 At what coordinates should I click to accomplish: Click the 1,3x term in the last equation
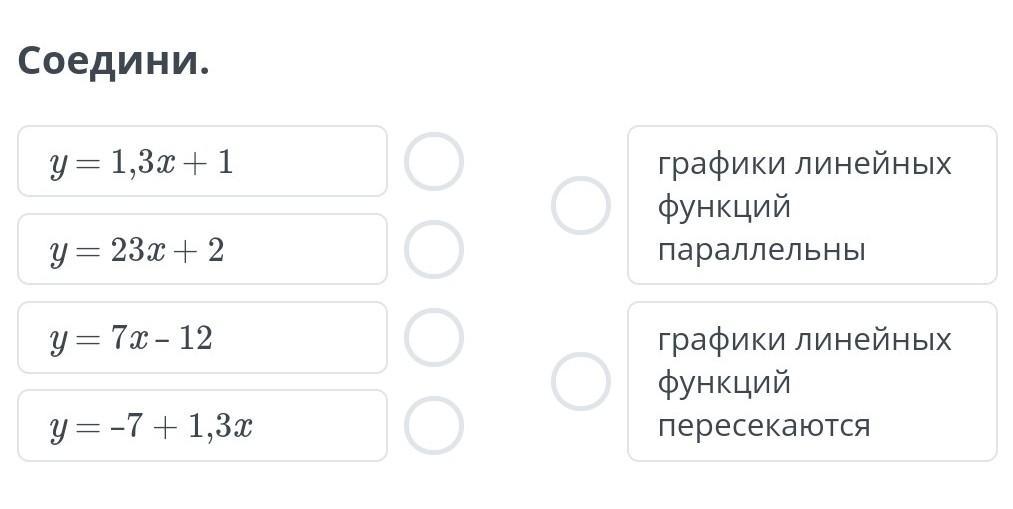(x=220, y=426)
